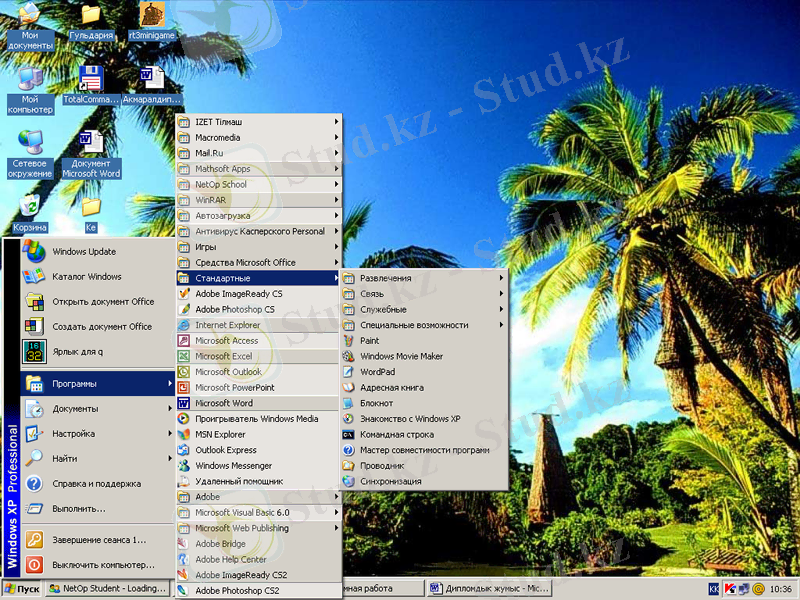The image size is (800, 600).
Task: Open the Paint application from Standard menu
Action: pos(370,341)
